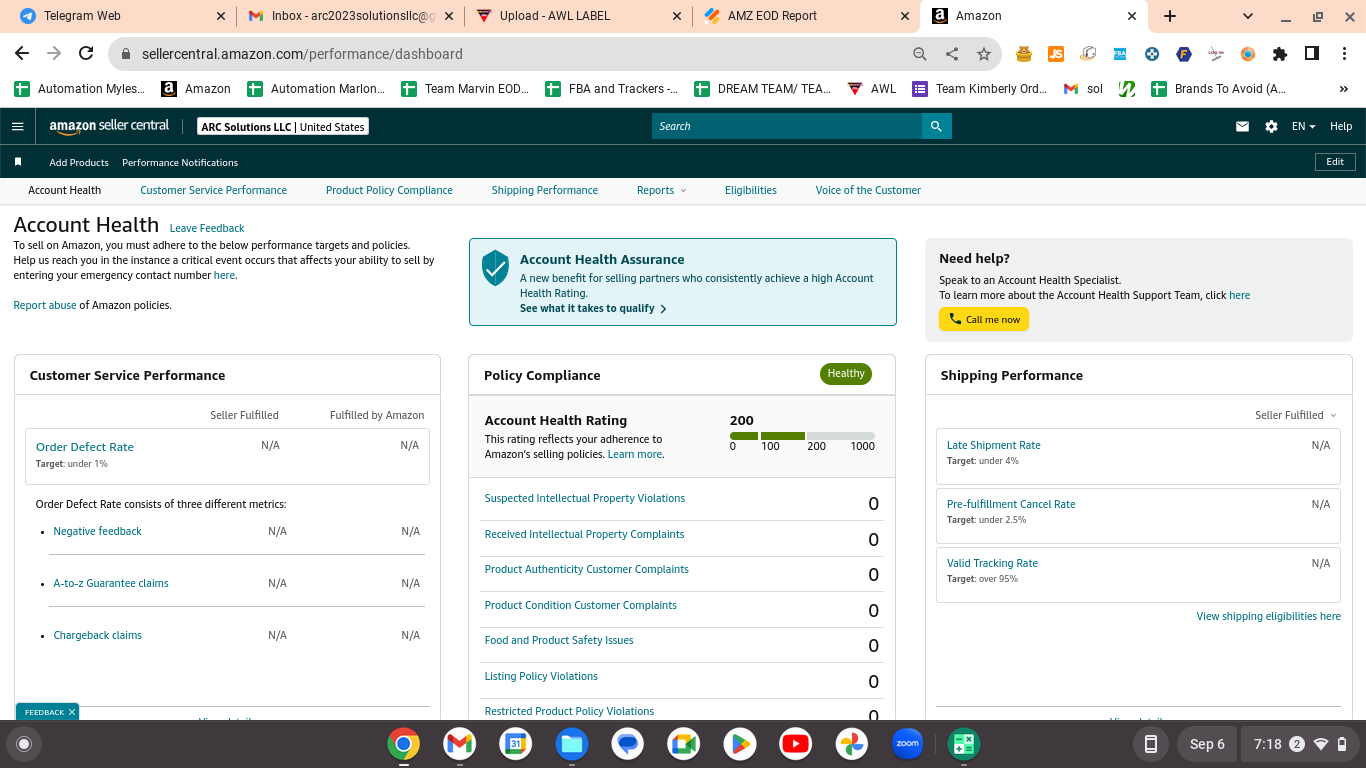
Task: Open the Seller Central settings gear
Action: 1271,126
